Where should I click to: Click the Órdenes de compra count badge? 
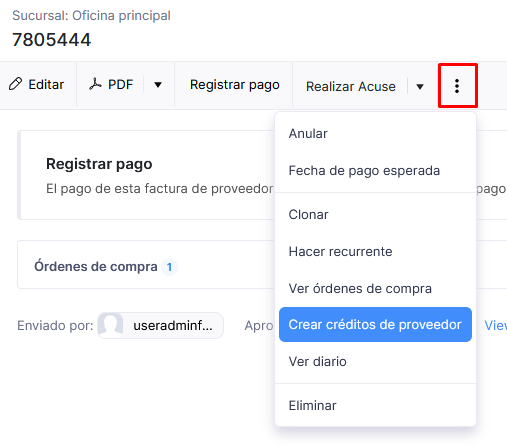click(169, 267)
